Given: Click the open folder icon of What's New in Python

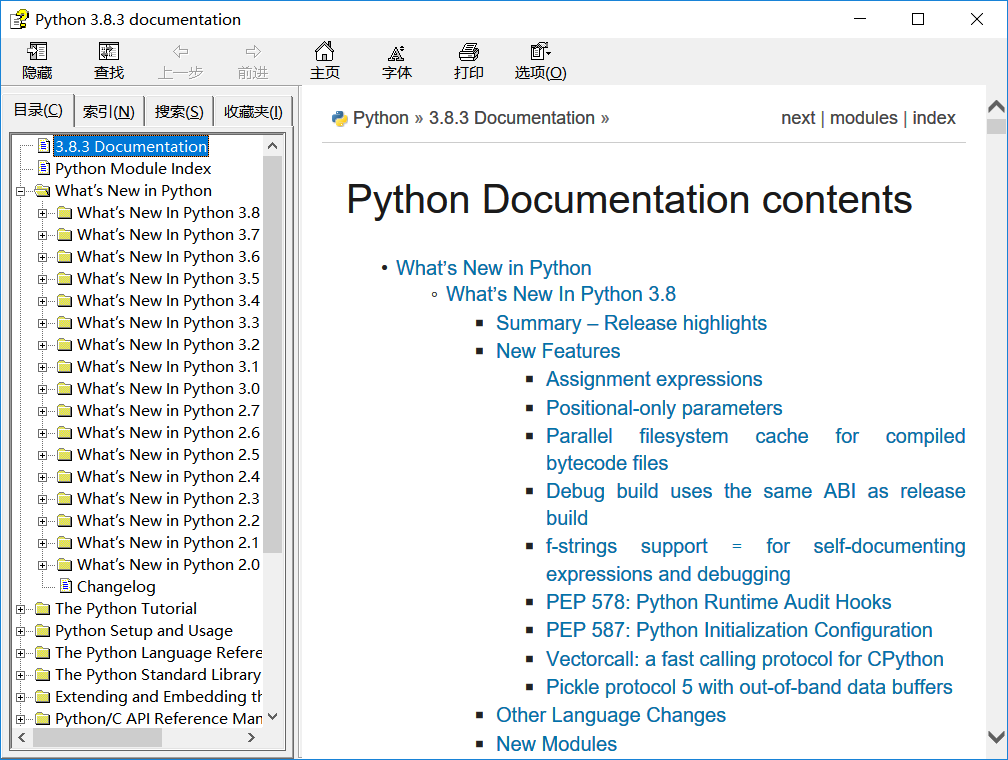Looking at the screenshot, I should (42, 190).
